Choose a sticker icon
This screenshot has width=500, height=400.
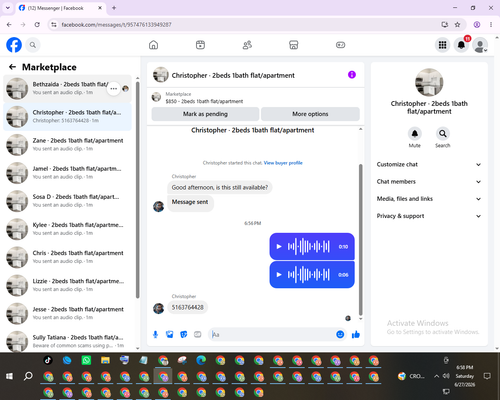(x=184, y=334)
